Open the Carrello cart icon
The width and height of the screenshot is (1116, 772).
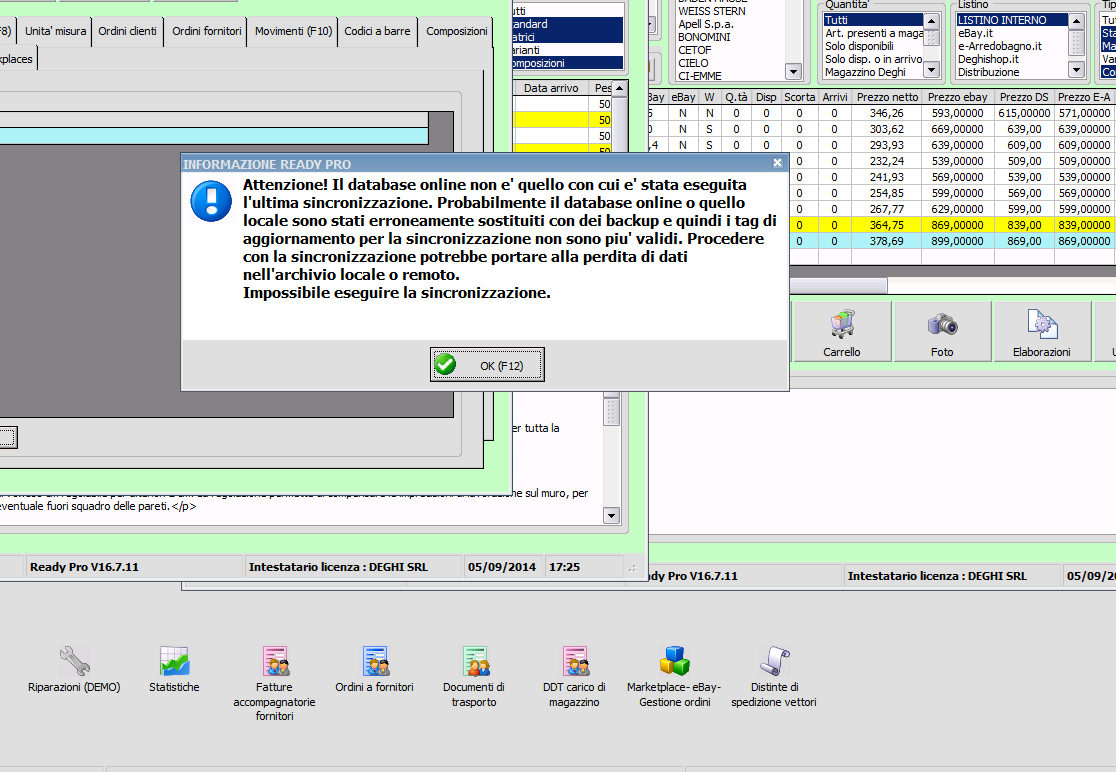pyautogui.click(x=841, y=330)
